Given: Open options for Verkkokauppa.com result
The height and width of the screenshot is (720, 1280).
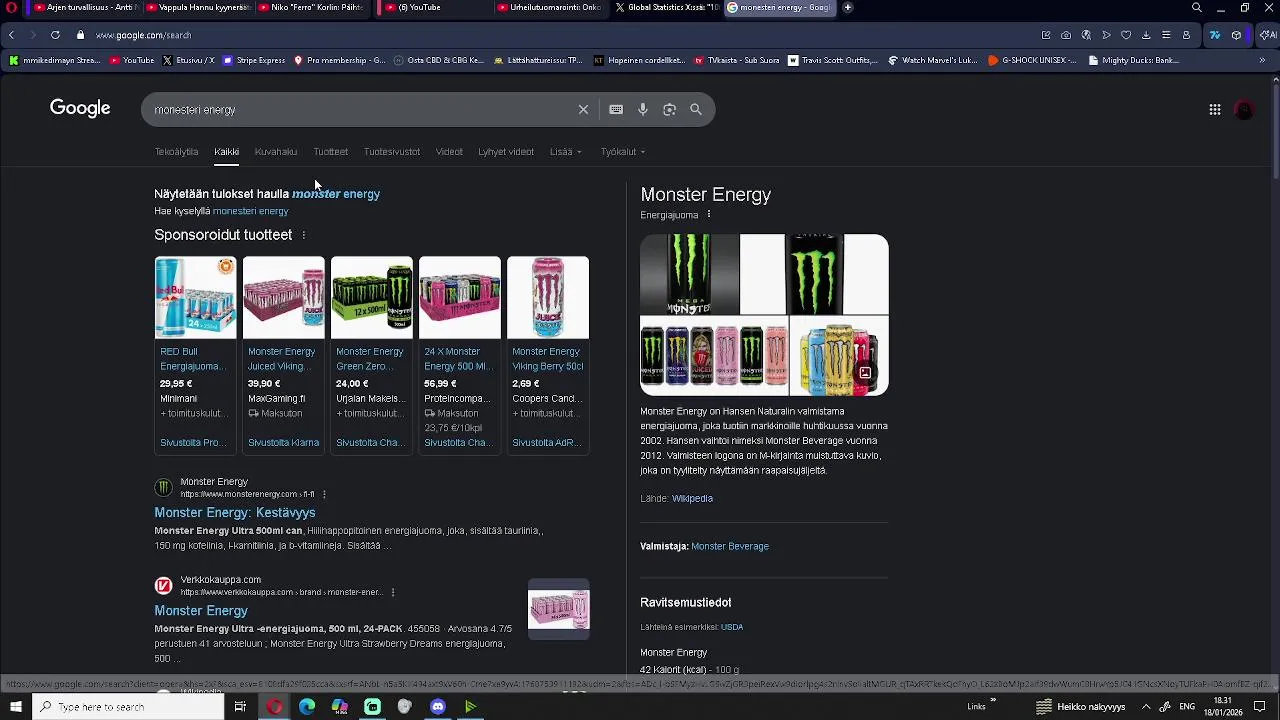Looking at the screenshot, I should 392,592.
